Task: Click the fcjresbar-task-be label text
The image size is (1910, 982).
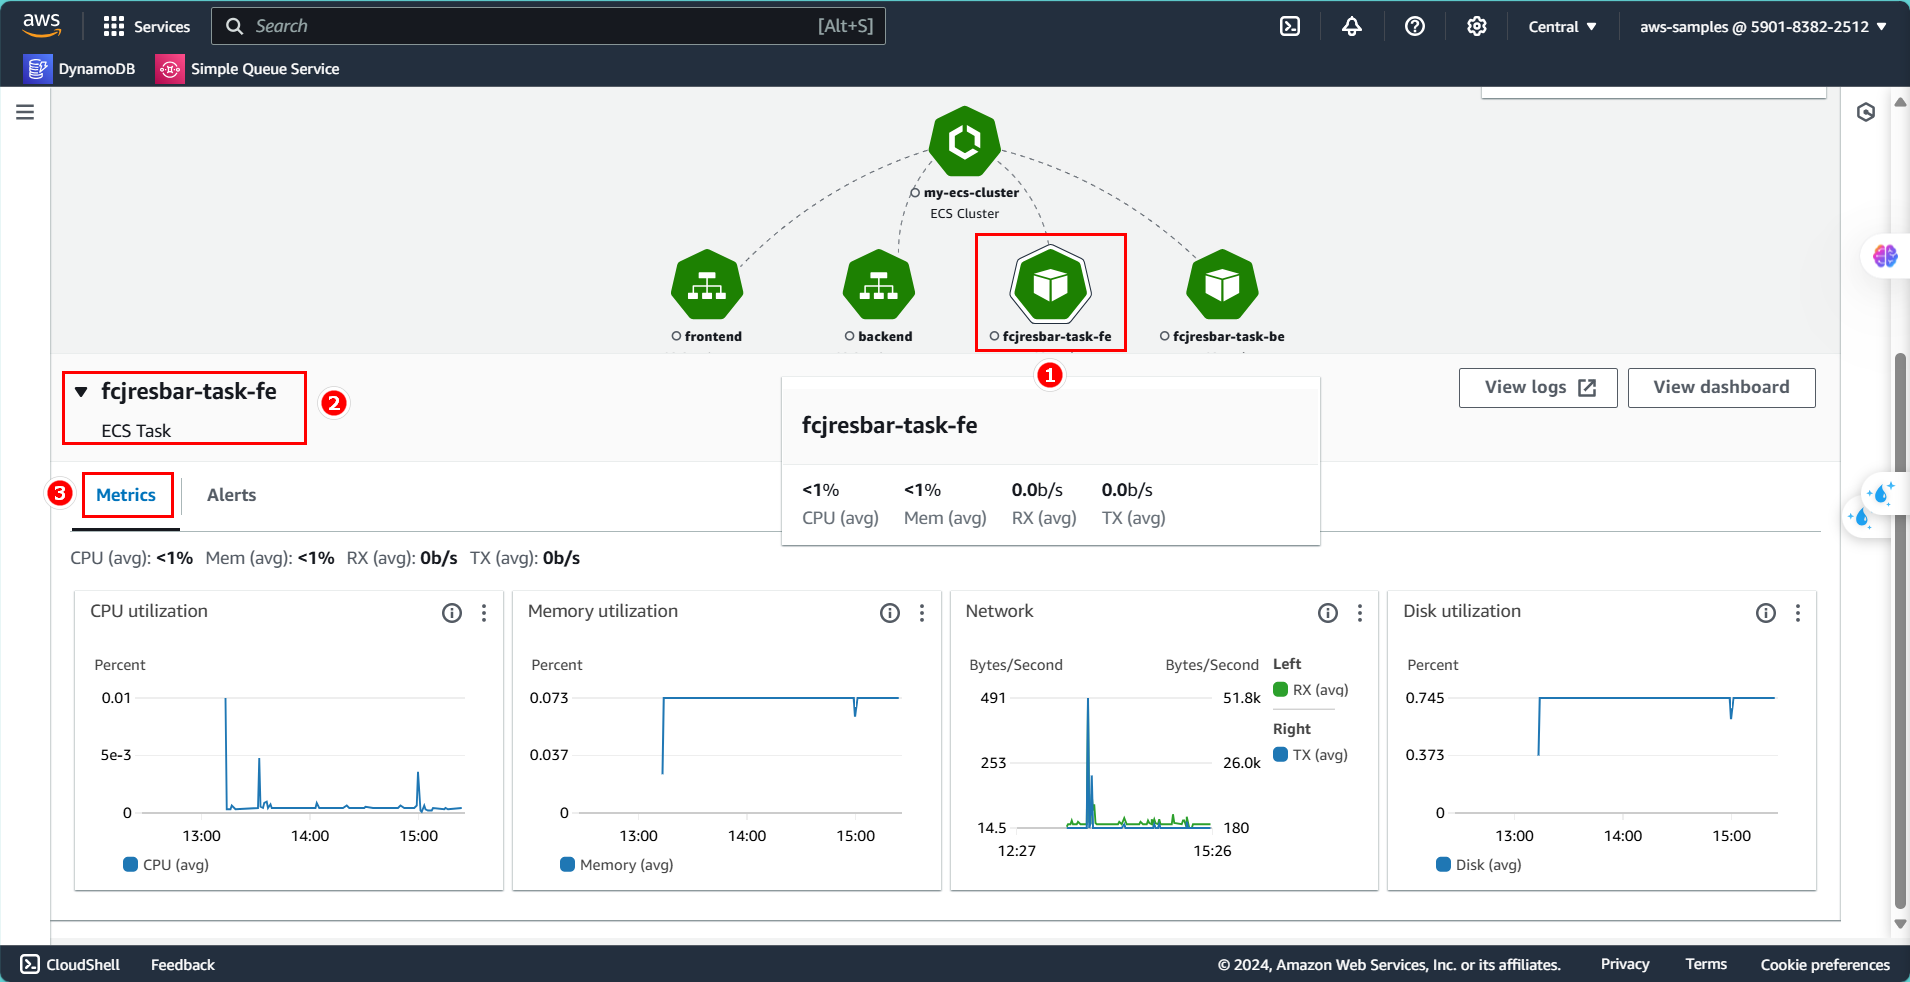Action: 1229,336
